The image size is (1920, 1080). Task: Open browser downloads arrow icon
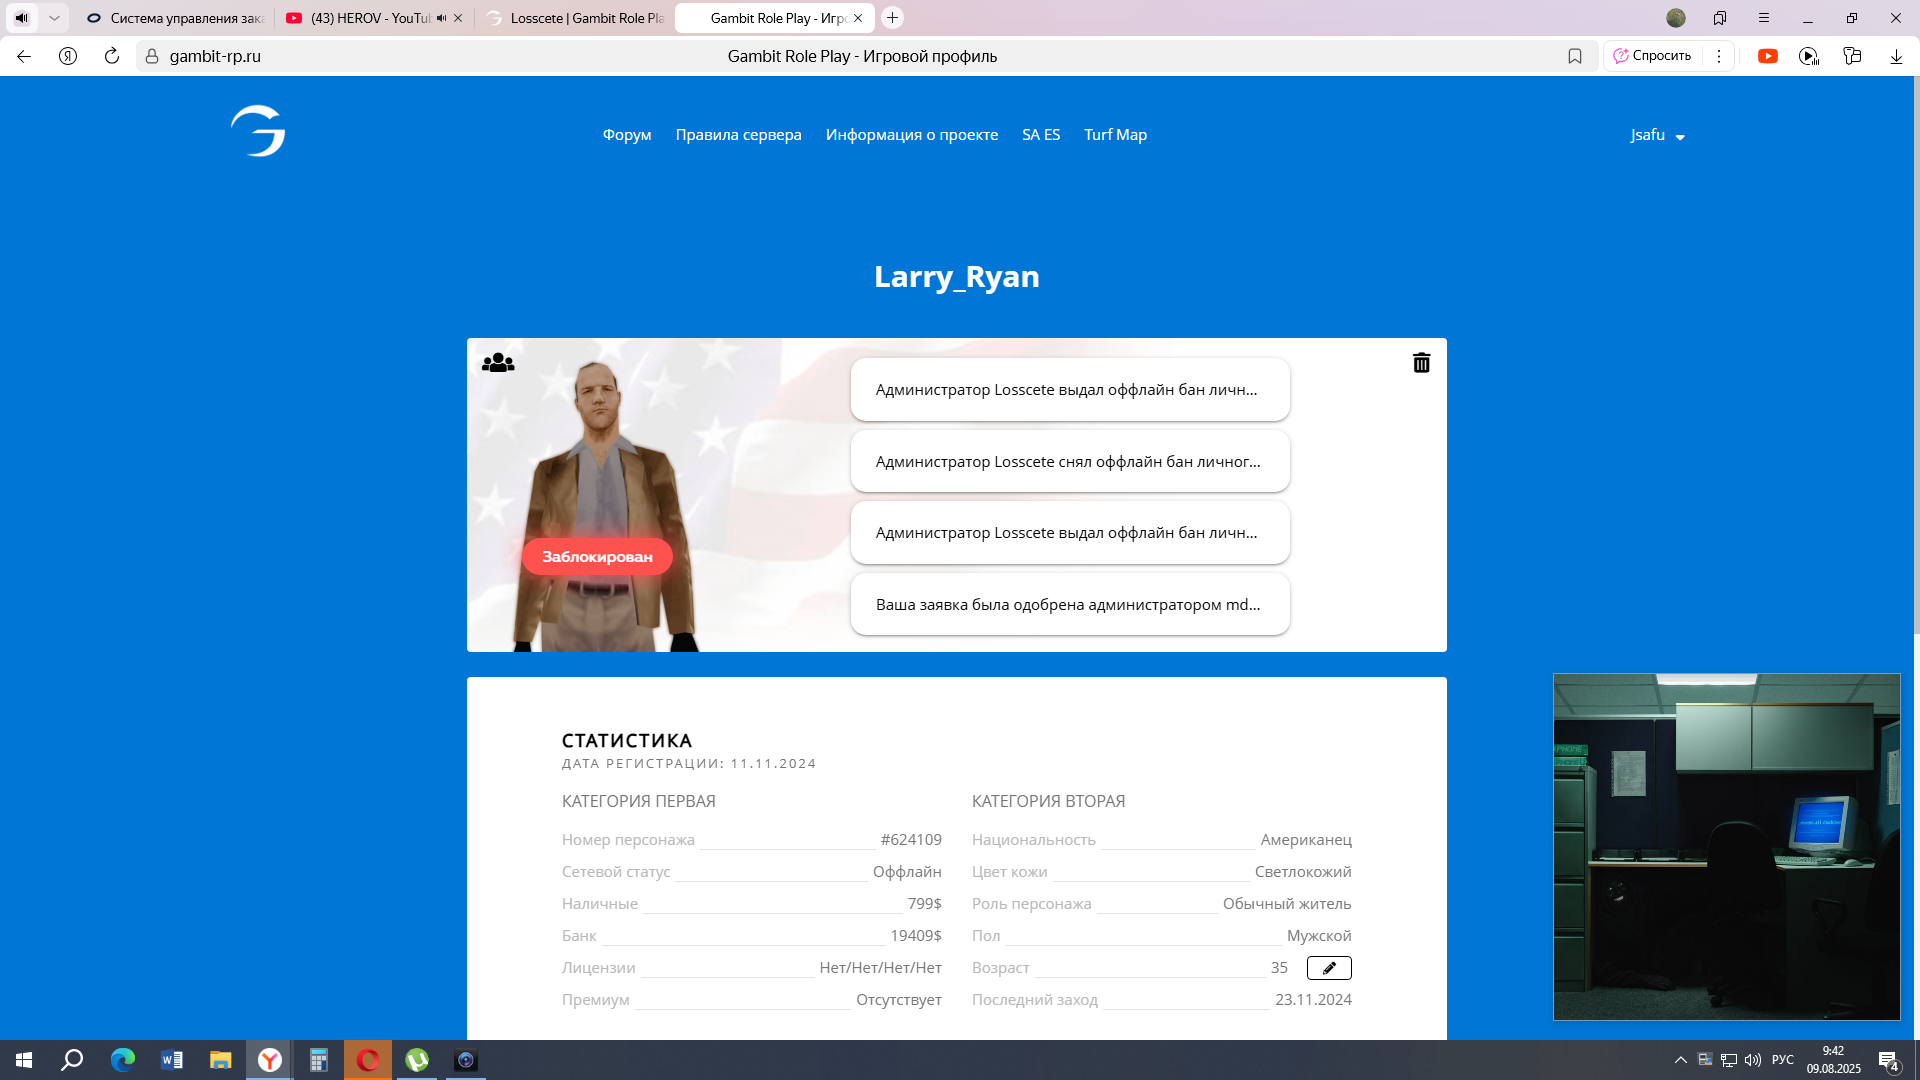pyautogui.click(x=1896, y=56)
